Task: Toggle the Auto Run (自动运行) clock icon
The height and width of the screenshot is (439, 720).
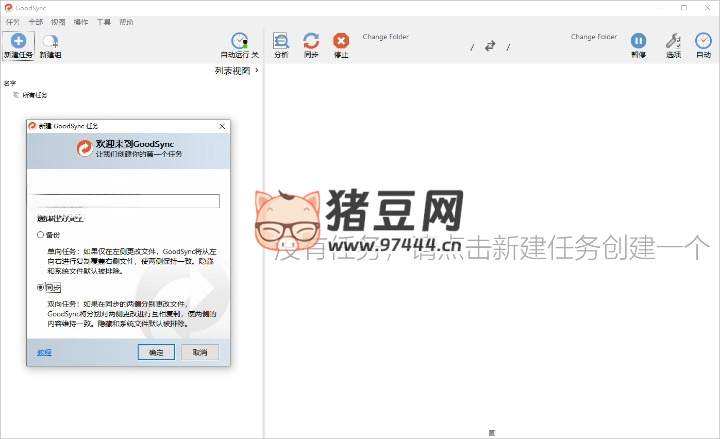Action: point(239,41)
